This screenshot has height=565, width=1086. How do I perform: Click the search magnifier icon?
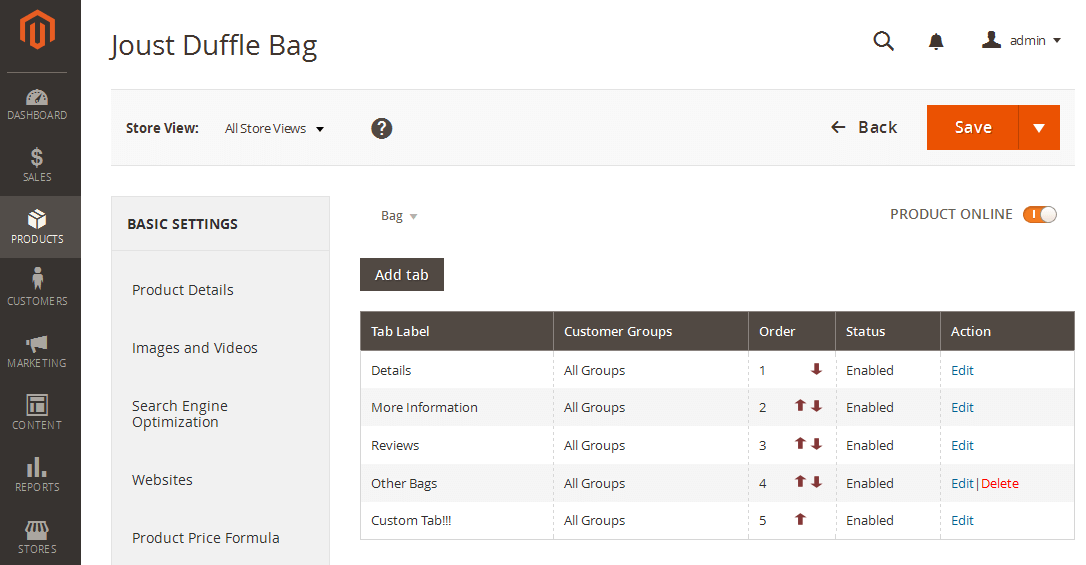coord(883,41)
